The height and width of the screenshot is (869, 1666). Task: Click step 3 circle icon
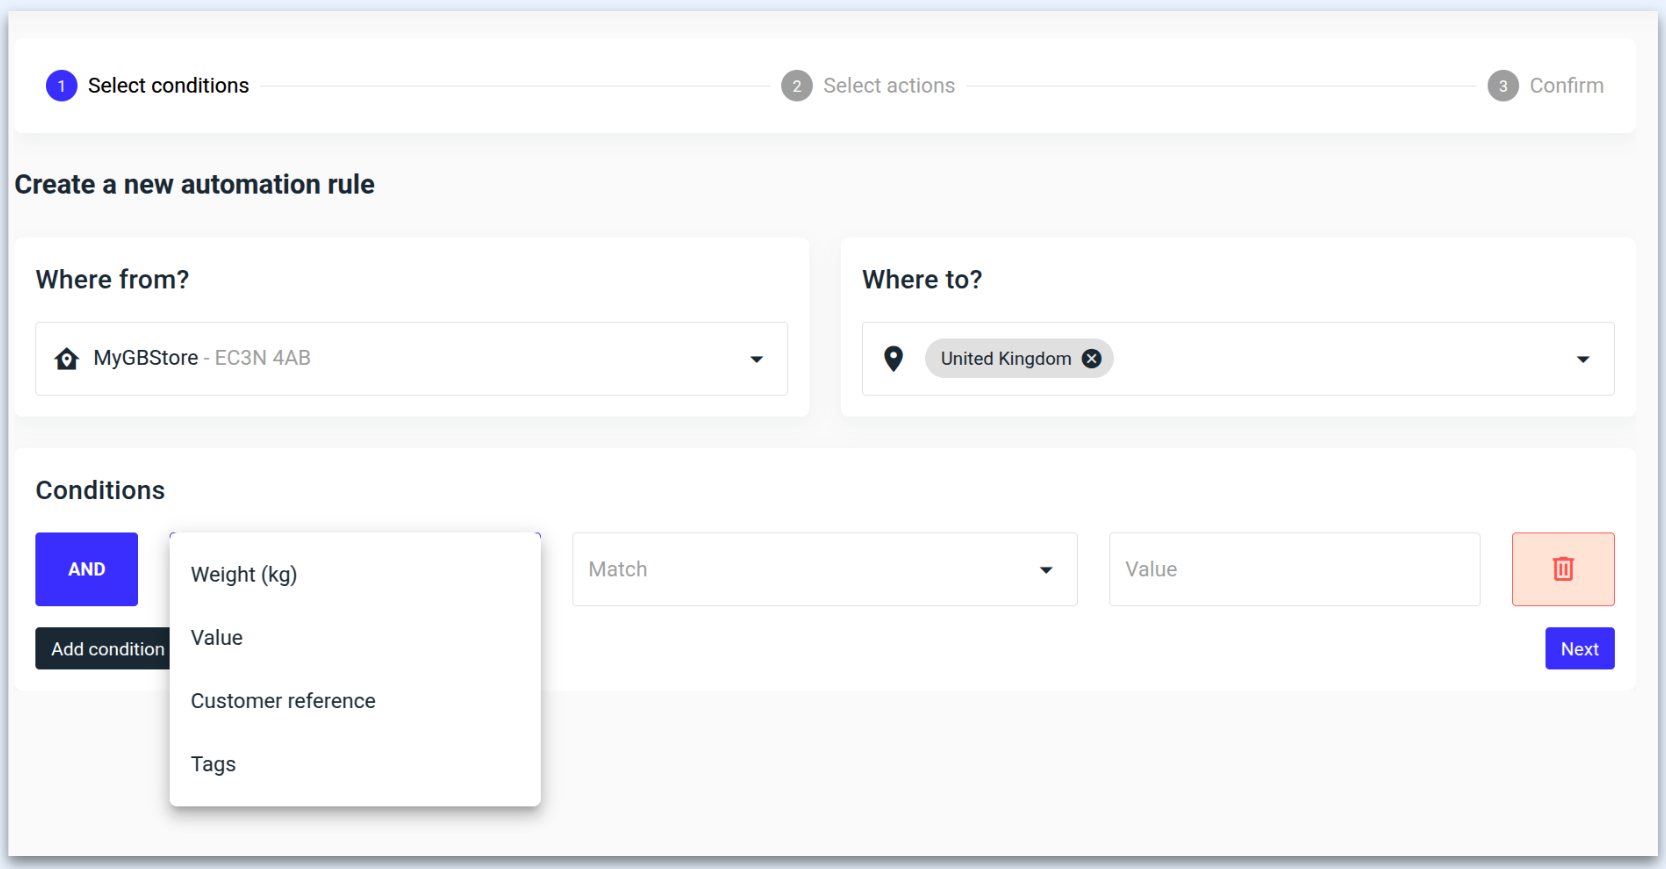click(x=1502, y=86)
